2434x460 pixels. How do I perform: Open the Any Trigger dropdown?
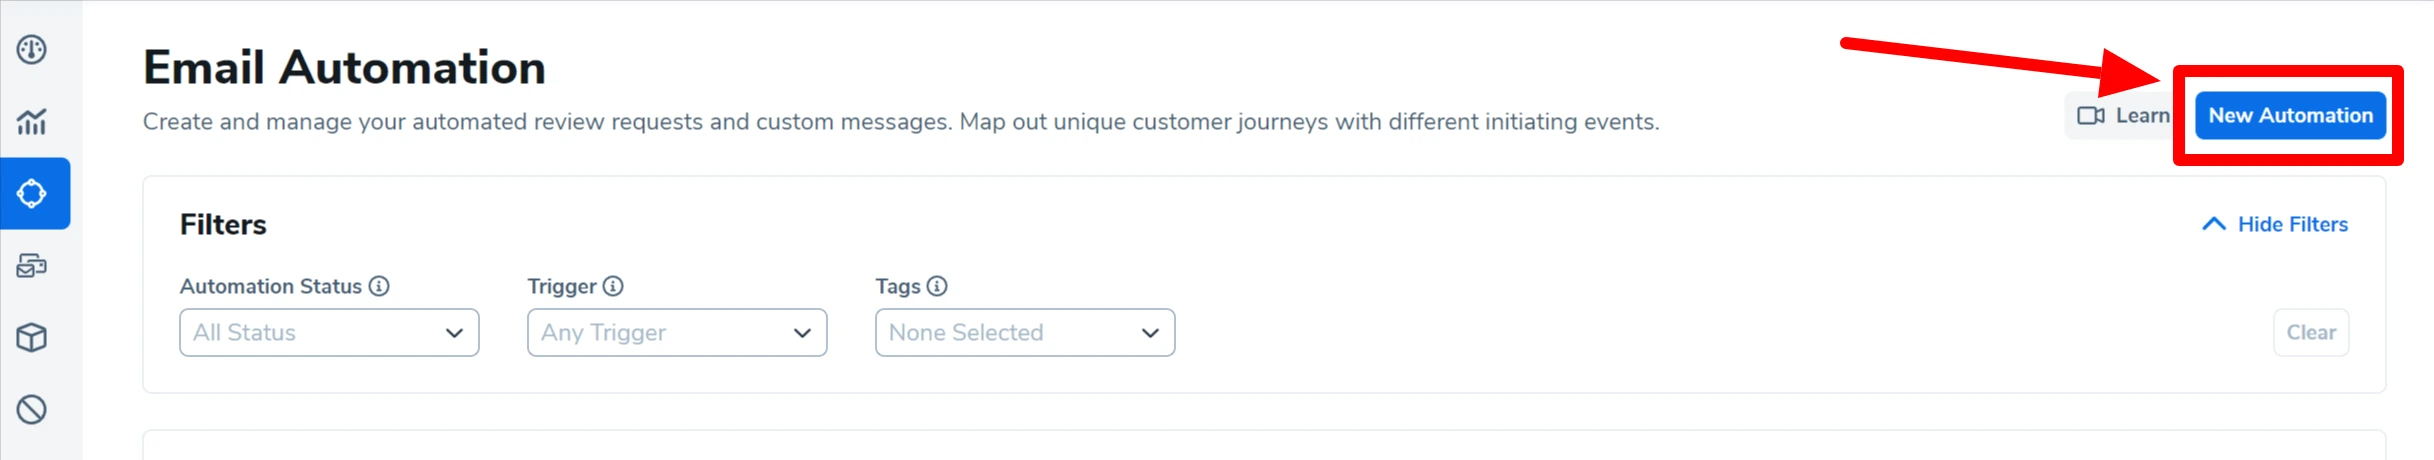point(677,332)
